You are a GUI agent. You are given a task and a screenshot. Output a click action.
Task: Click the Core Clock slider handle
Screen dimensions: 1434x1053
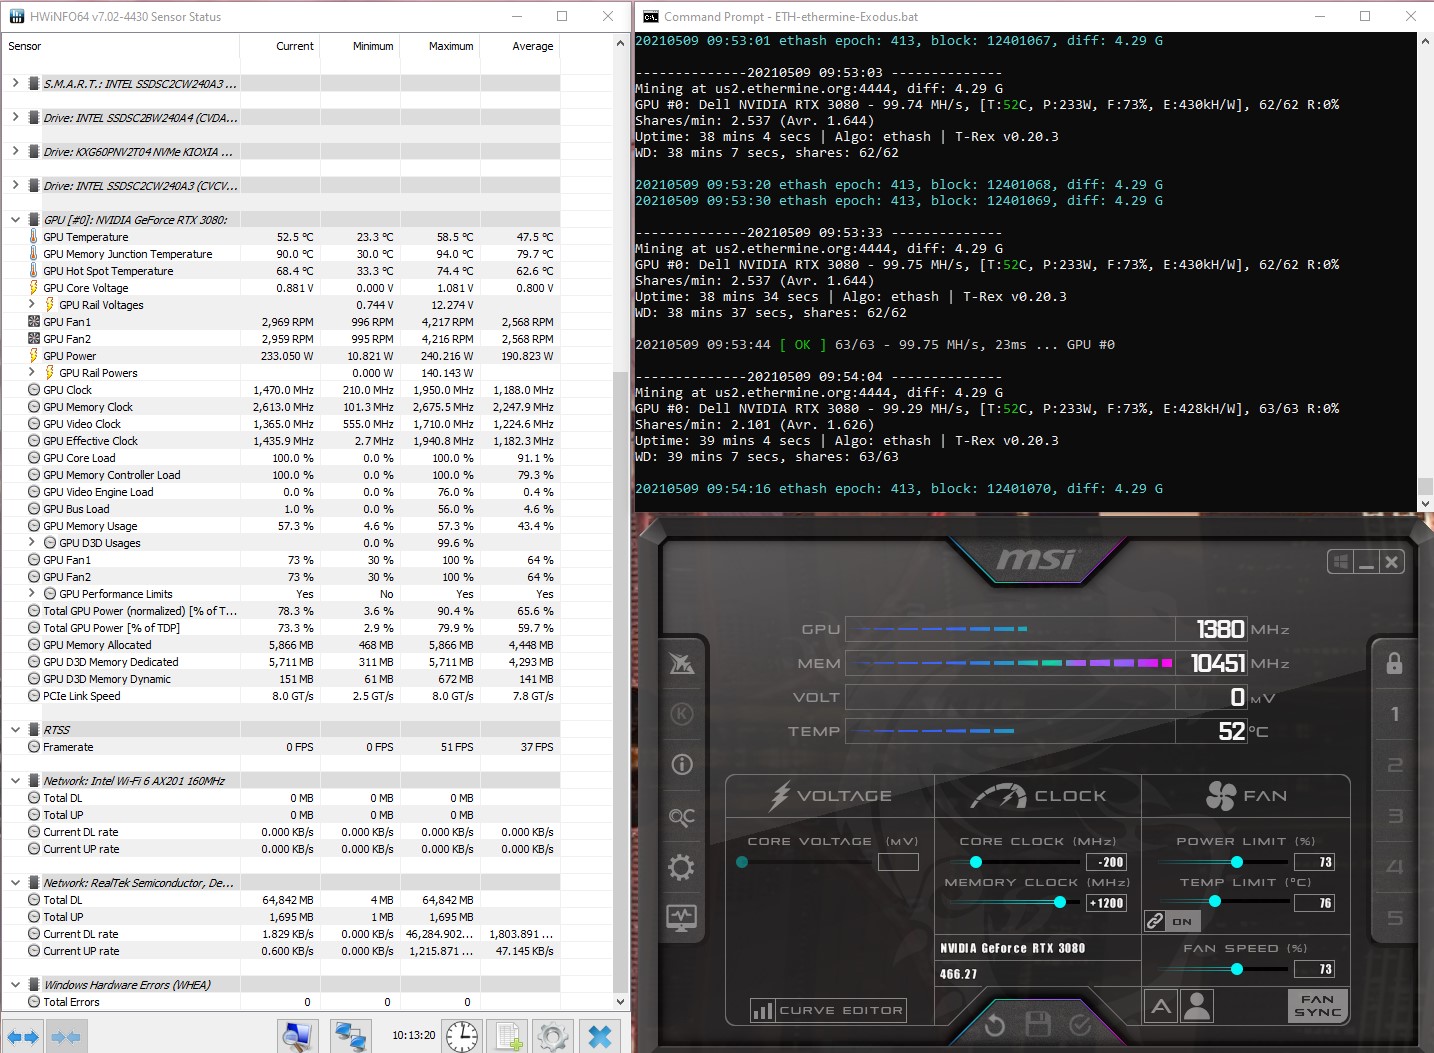(x=976, y=862)
